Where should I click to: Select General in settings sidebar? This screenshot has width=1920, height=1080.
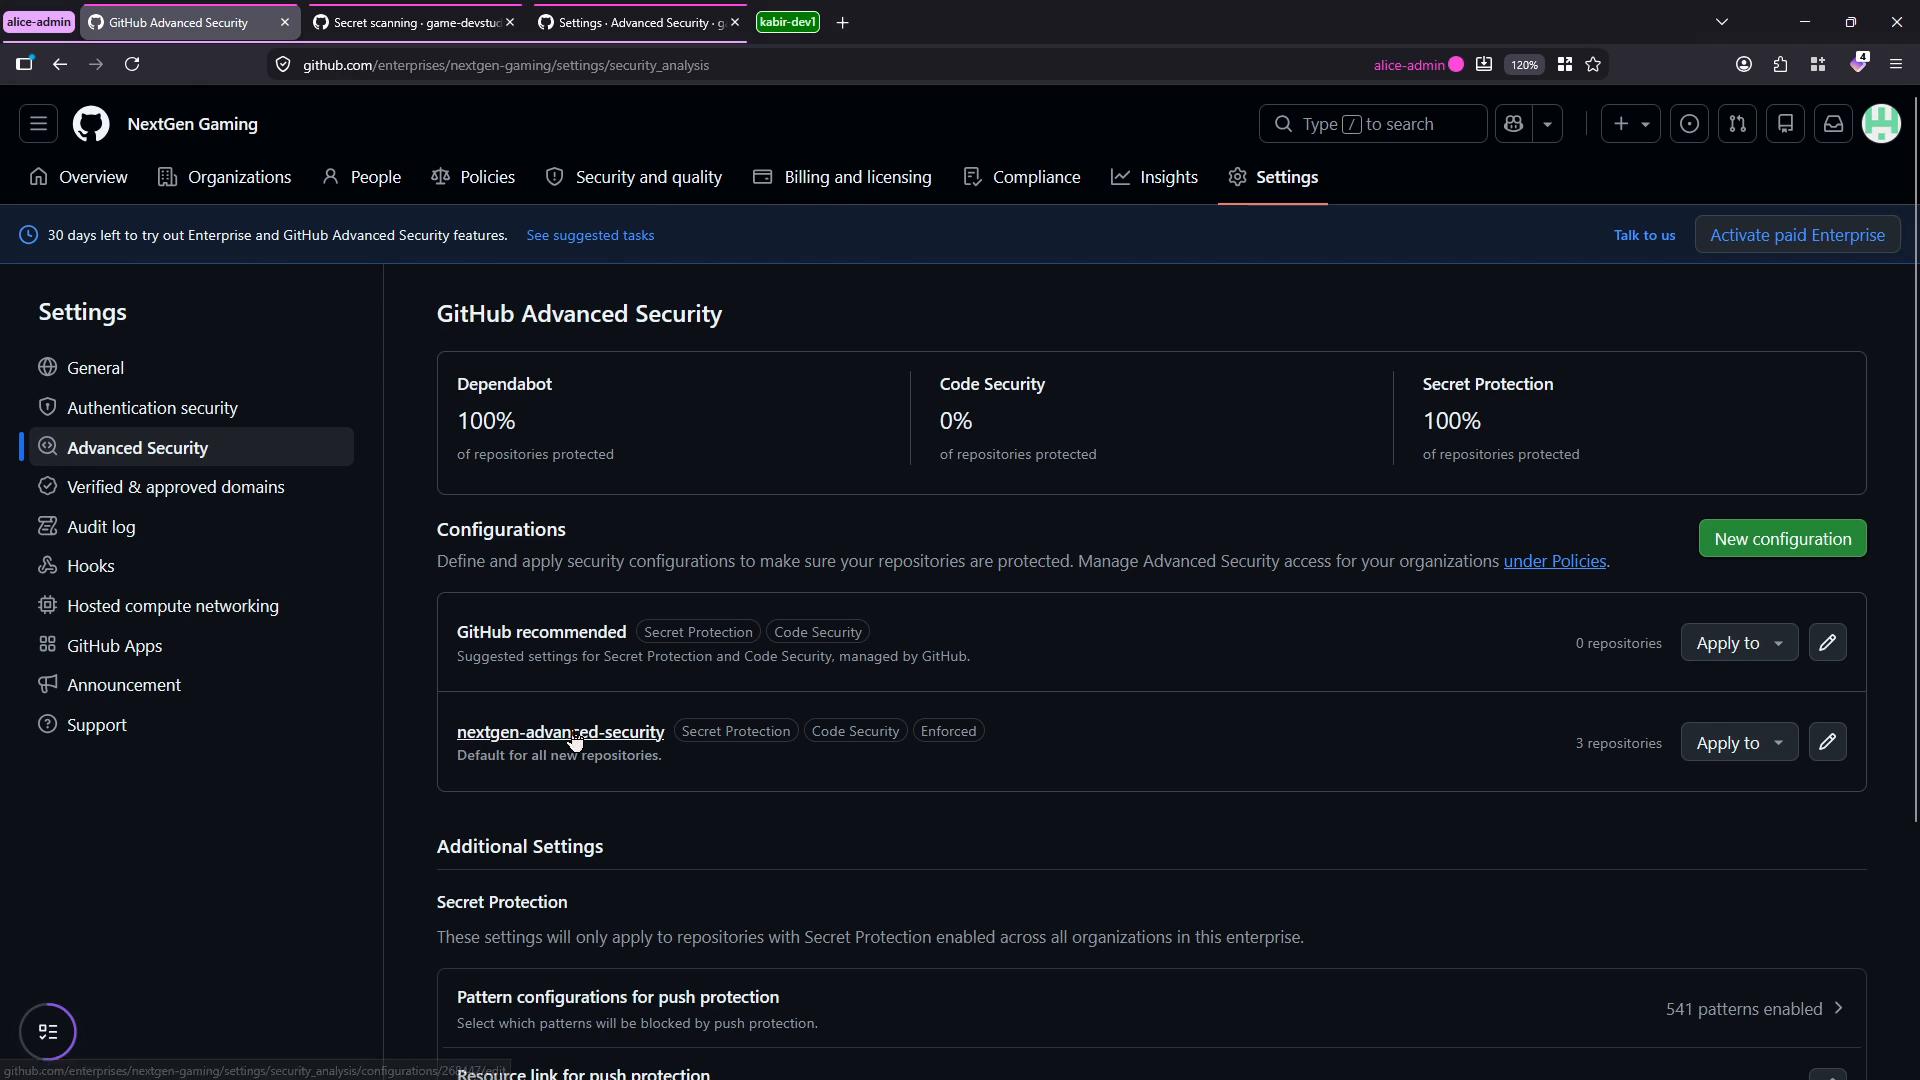pyautogui.click(x=191, y=368)
